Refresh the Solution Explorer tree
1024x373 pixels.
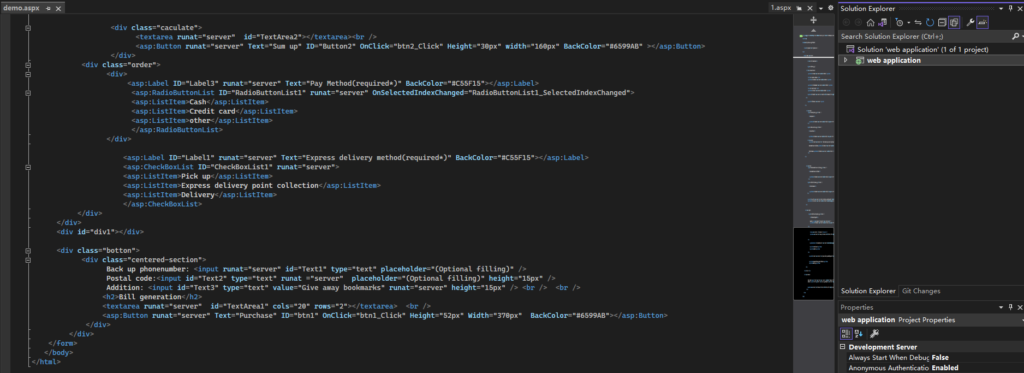point(930,22)
